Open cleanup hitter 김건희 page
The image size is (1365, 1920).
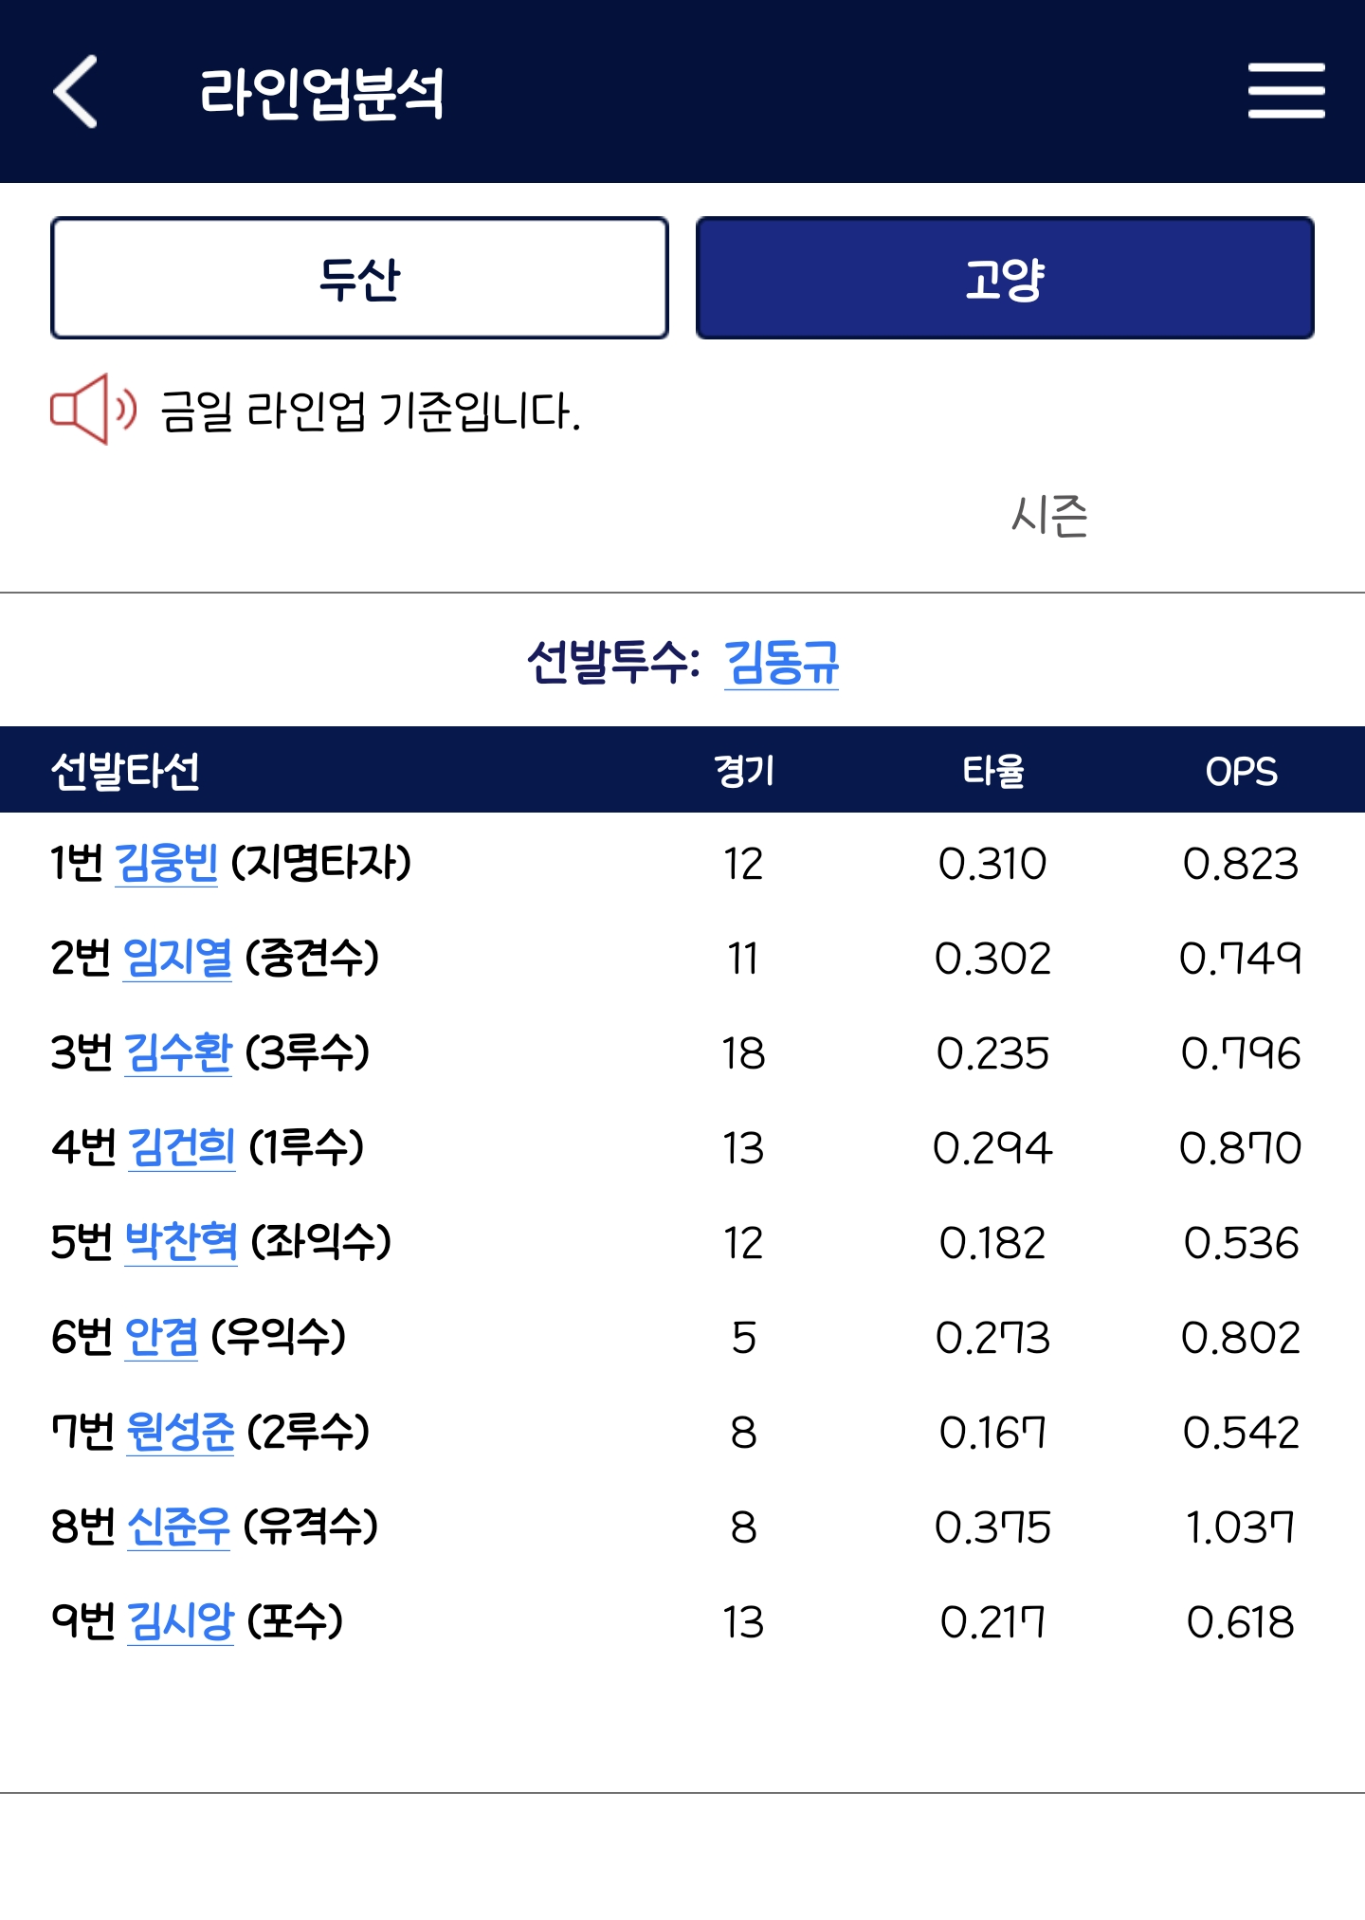[x=182, y=1147]
